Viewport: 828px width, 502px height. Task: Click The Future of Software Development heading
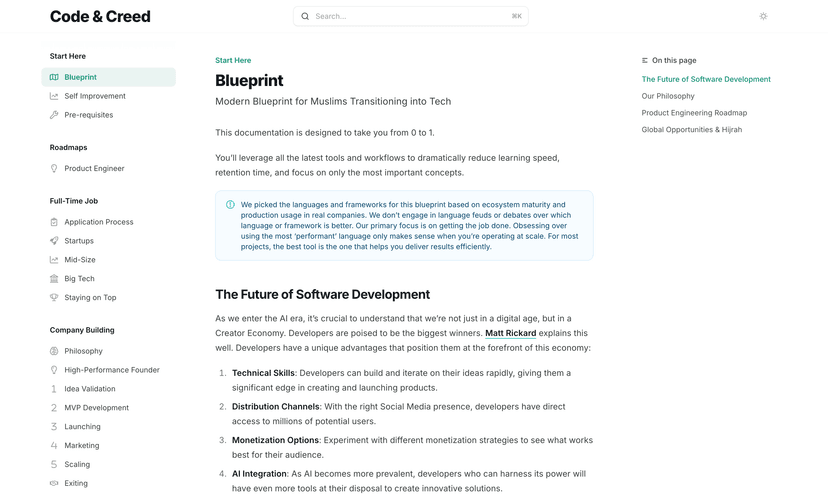[323, 295]
